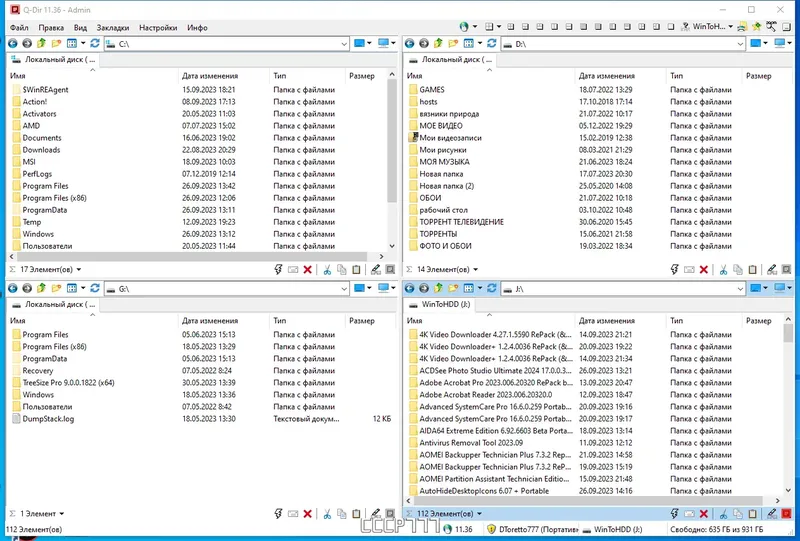
Task: Click the vertical scrollbar in J:\ pane
Action: tap(788, 333)
